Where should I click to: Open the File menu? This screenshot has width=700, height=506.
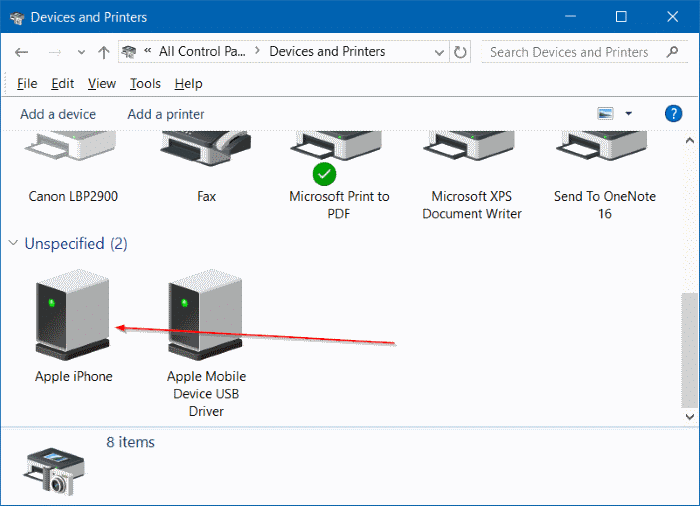27,84
